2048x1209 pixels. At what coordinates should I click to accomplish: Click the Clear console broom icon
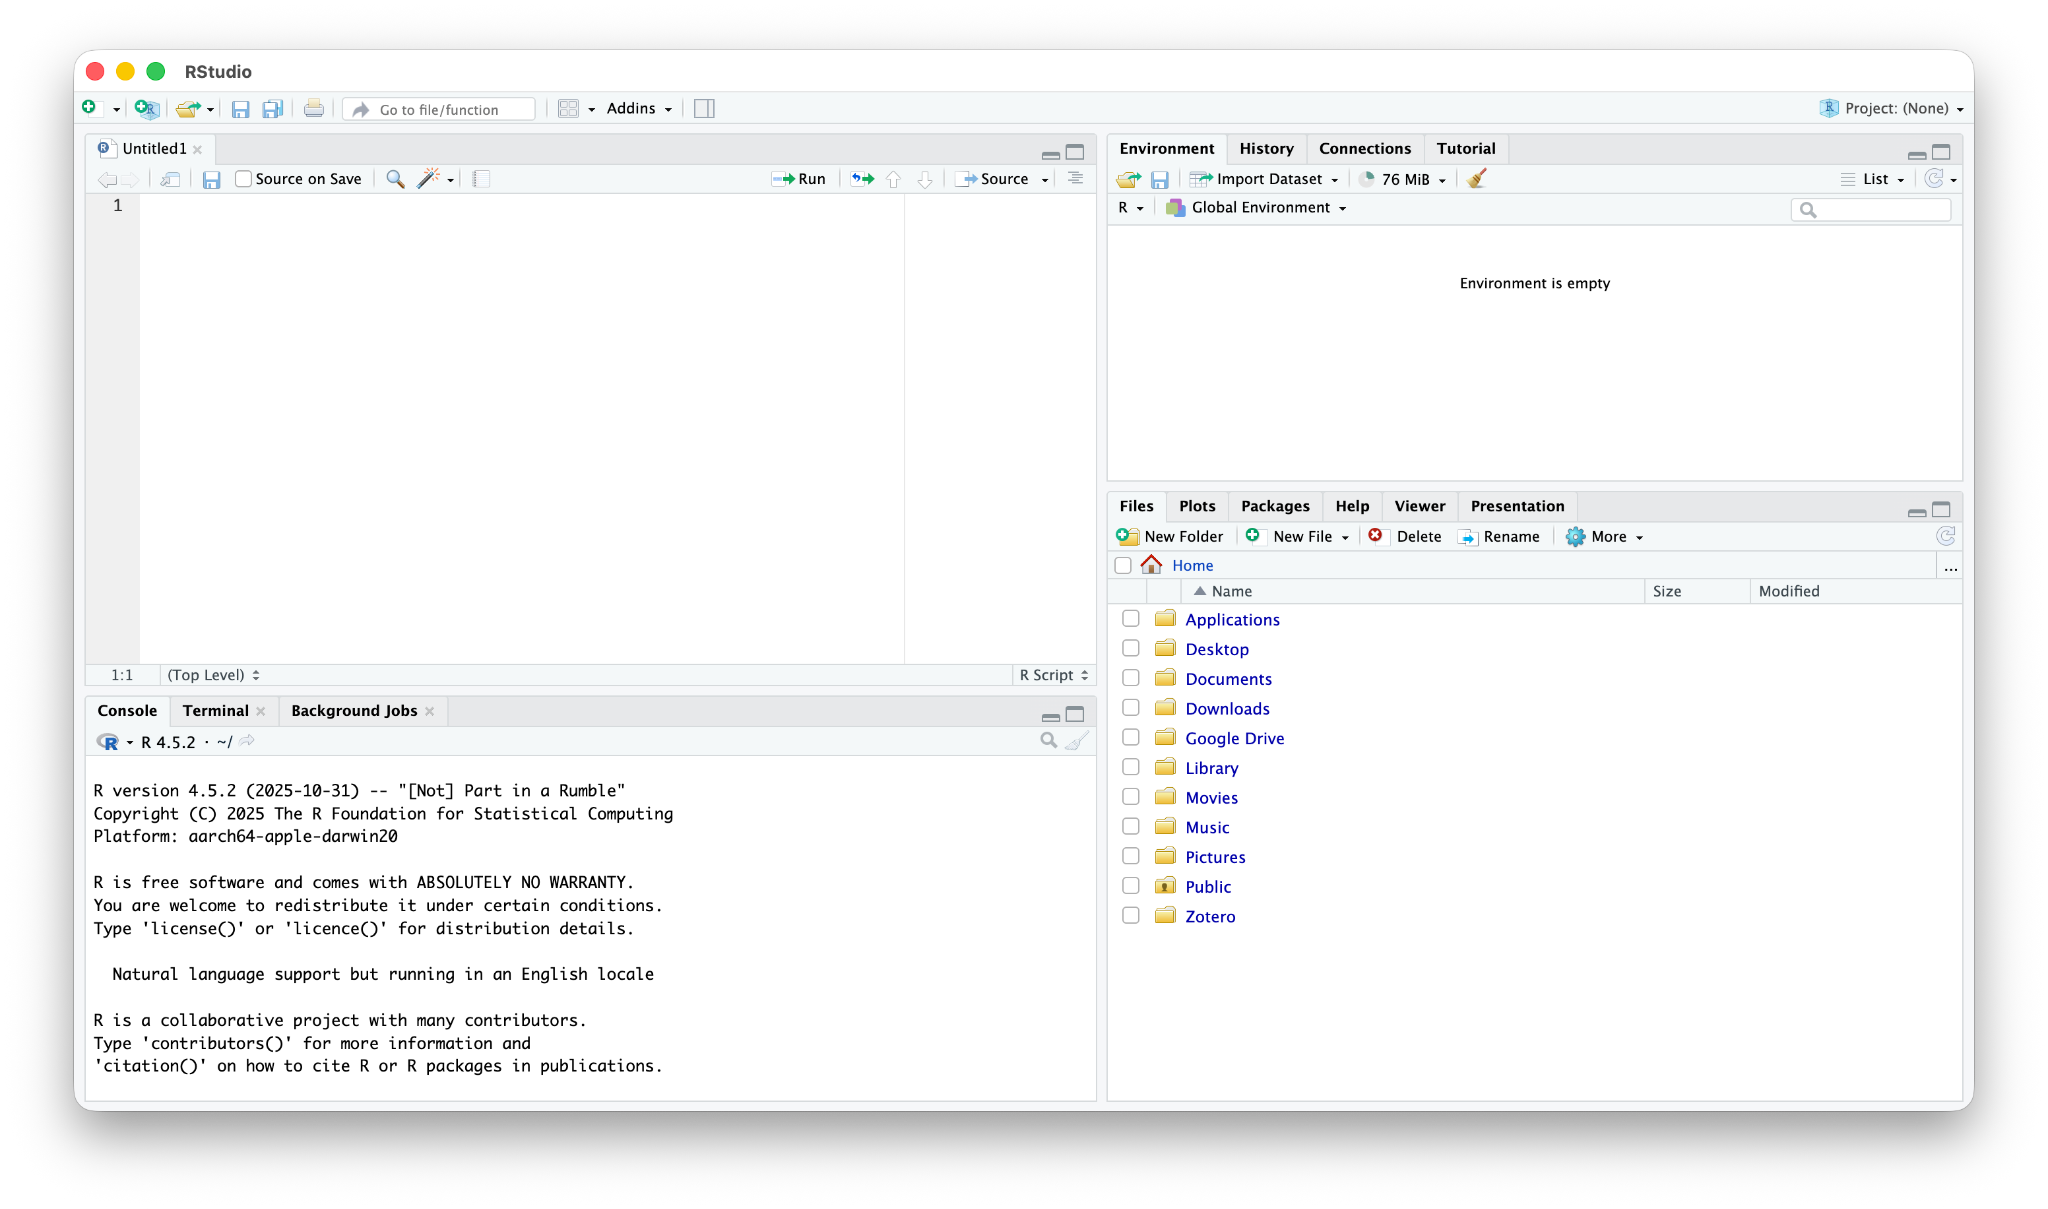coord(1077,741)
